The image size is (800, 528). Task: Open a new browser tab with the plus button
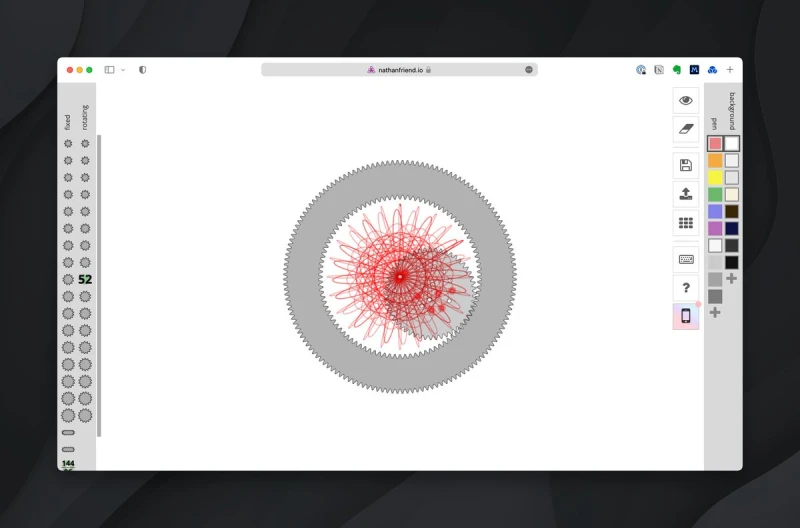(x=729, y=70)
